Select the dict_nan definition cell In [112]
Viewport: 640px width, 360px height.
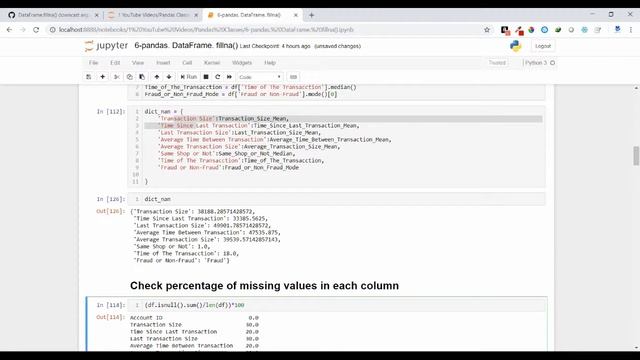(x=336, y=147)
